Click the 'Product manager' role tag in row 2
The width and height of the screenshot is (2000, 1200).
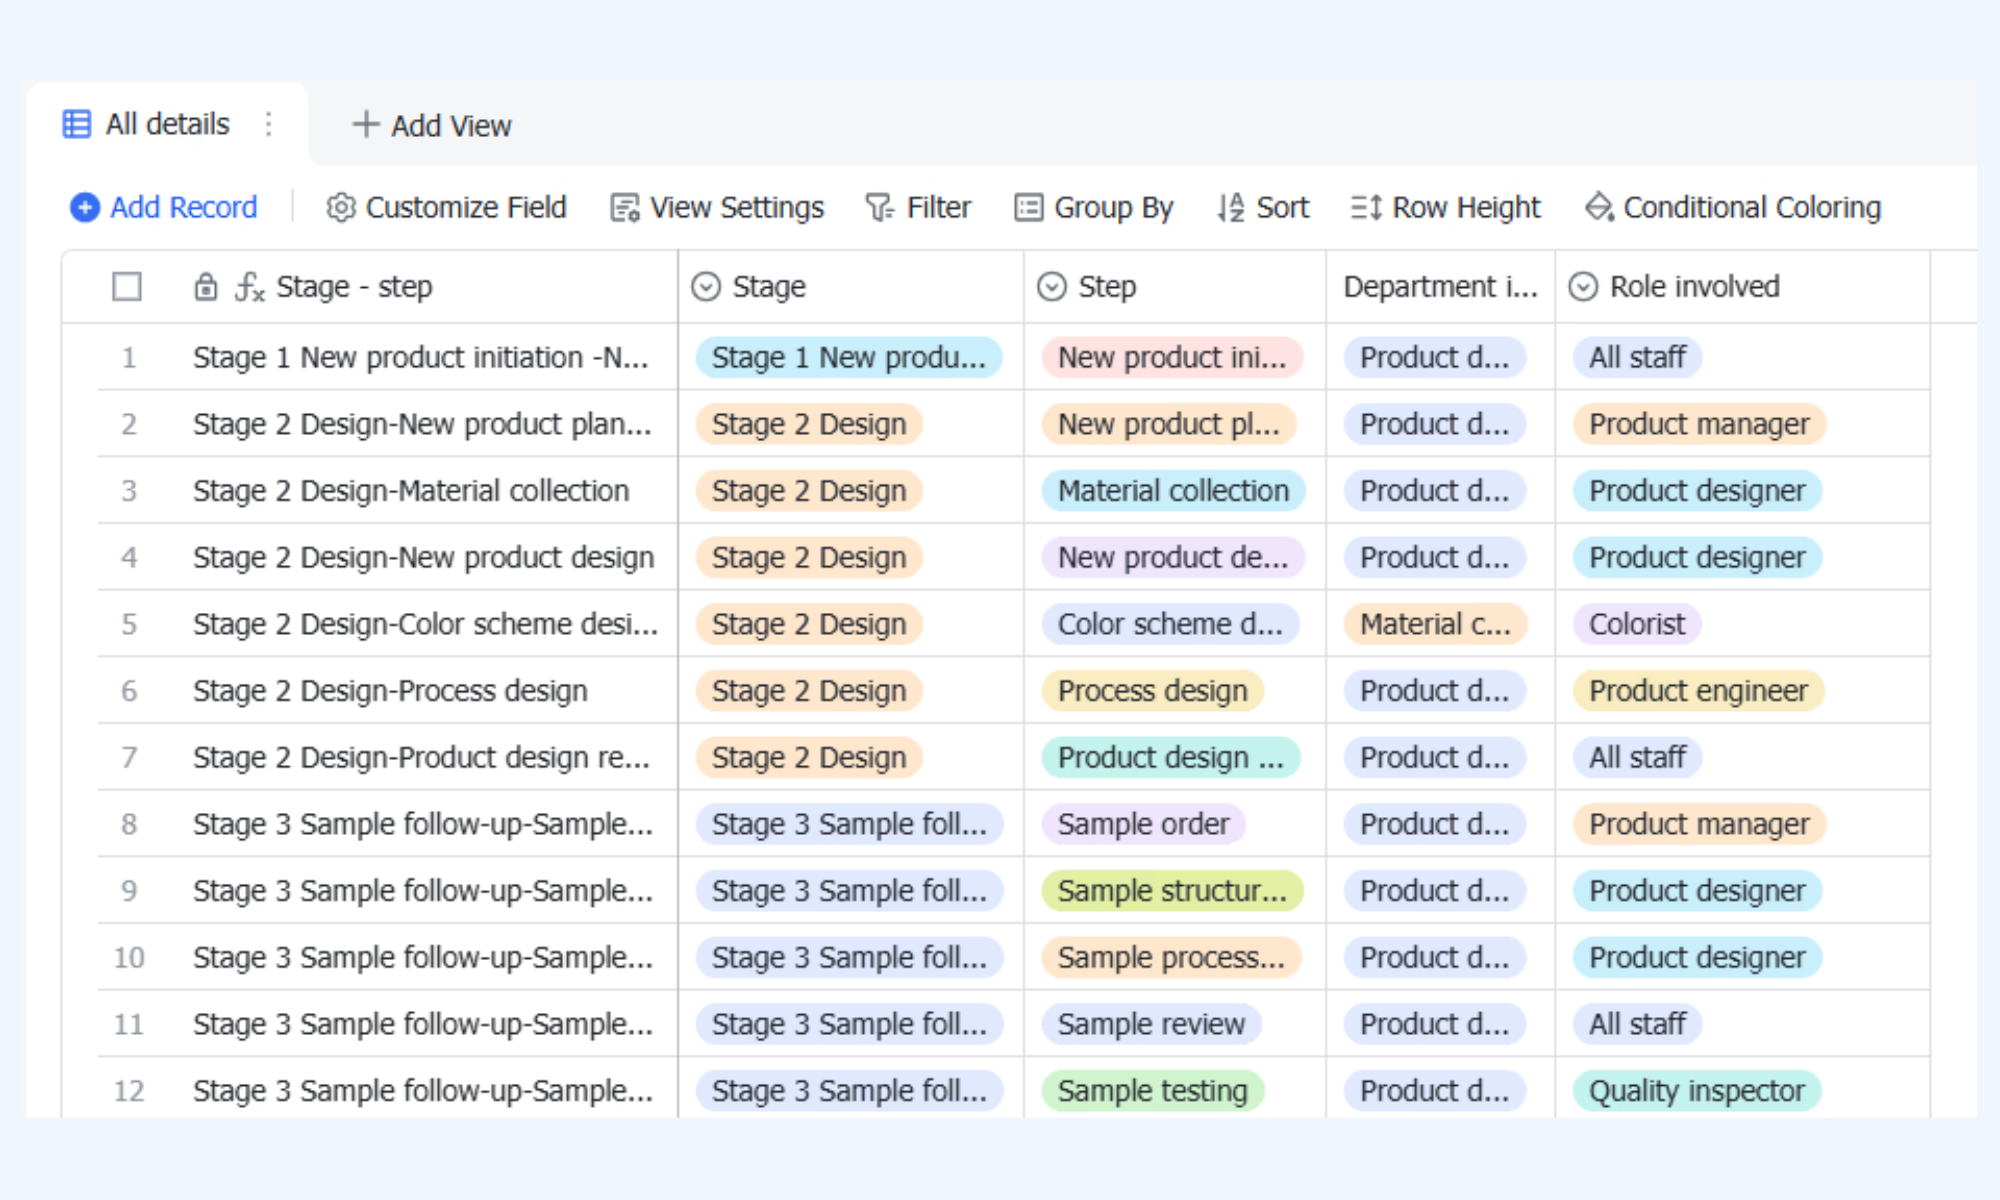pyautogui.click(x=1699, y=424)
